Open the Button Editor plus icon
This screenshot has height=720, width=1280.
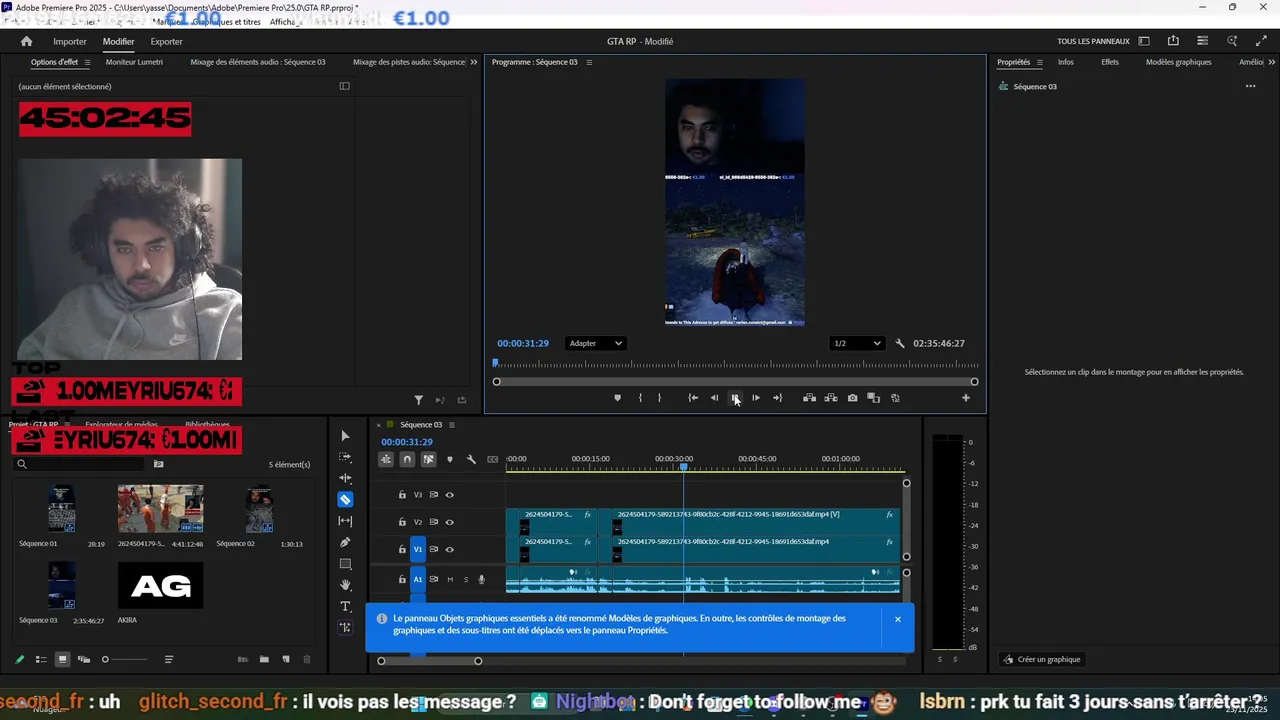point(965,398)
